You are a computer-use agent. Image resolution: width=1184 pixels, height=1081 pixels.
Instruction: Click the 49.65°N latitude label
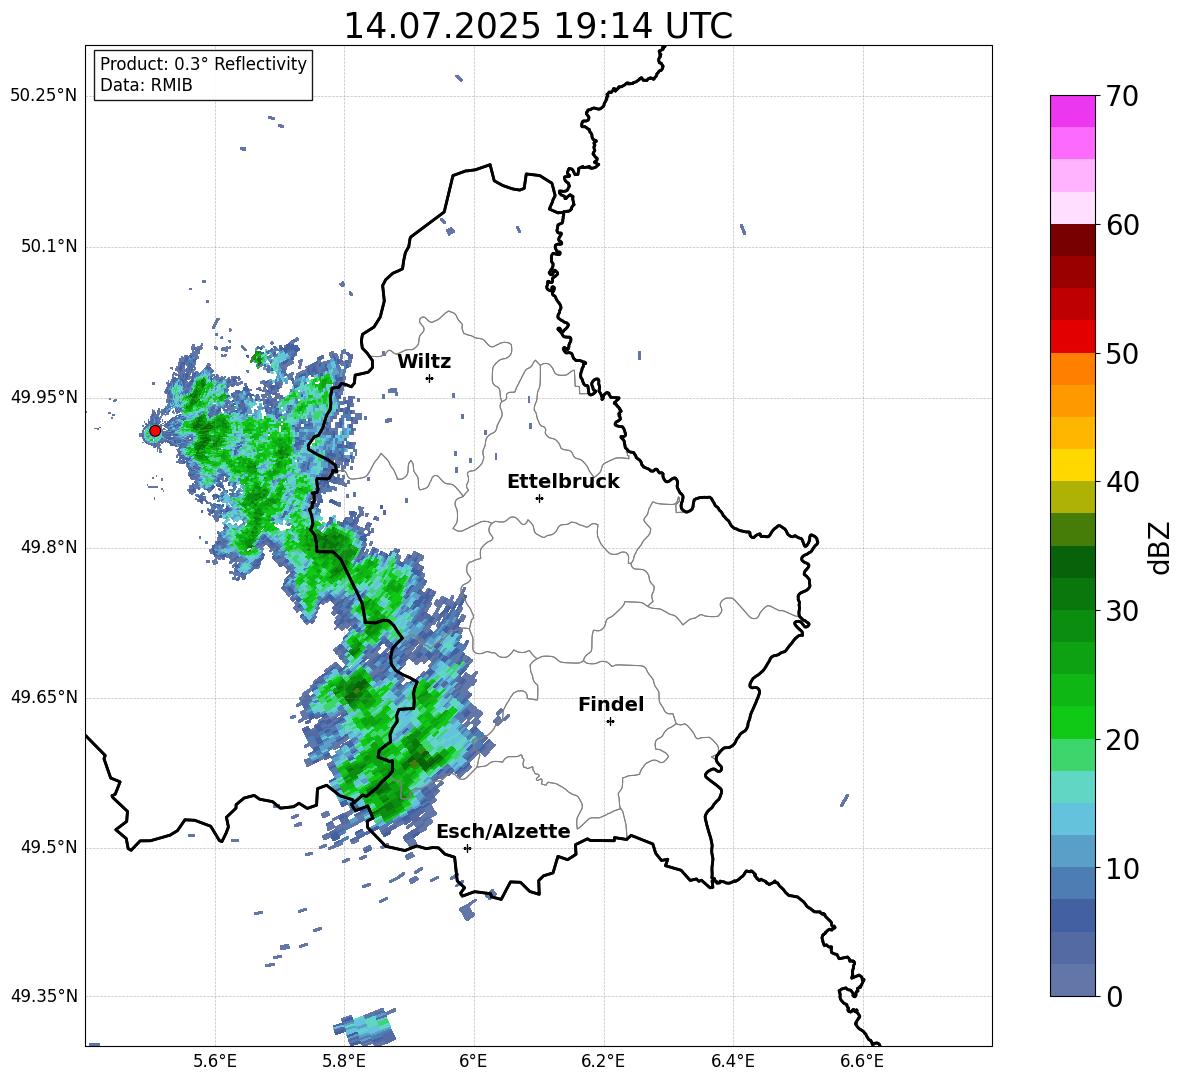pos(44,697)
